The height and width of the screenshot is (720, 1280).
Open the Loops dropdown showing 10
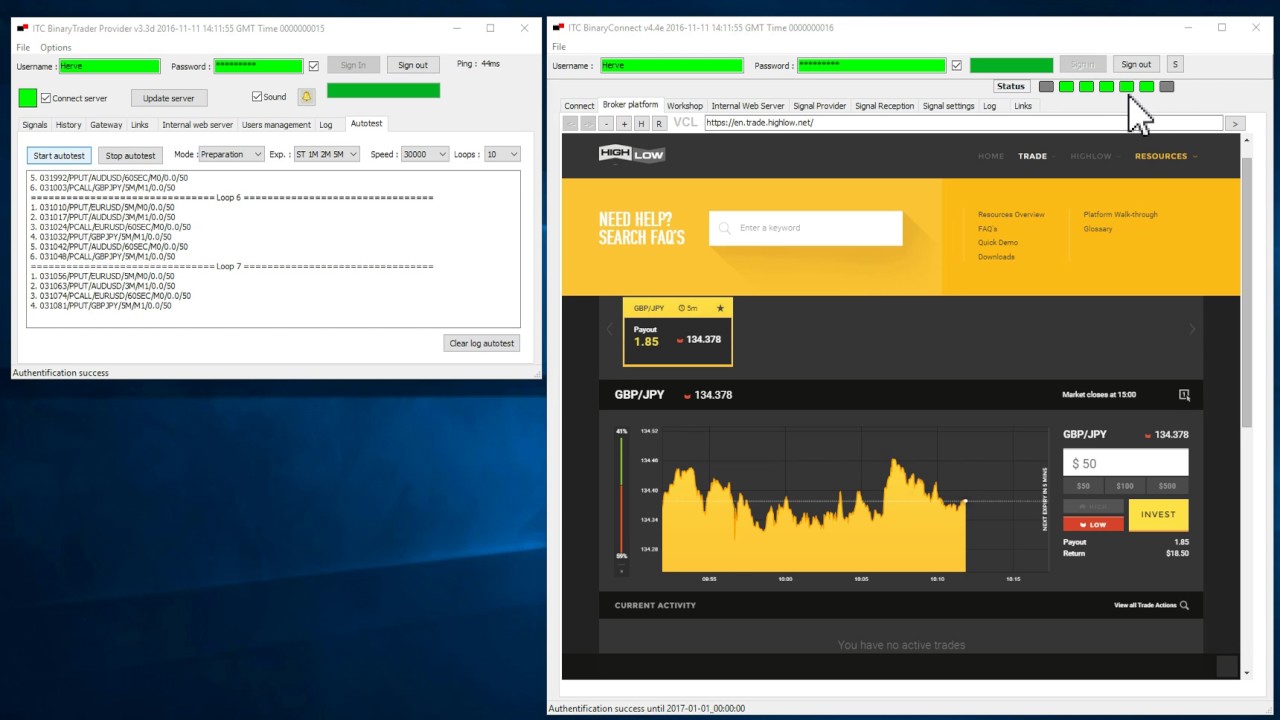[x=502, y=154]
